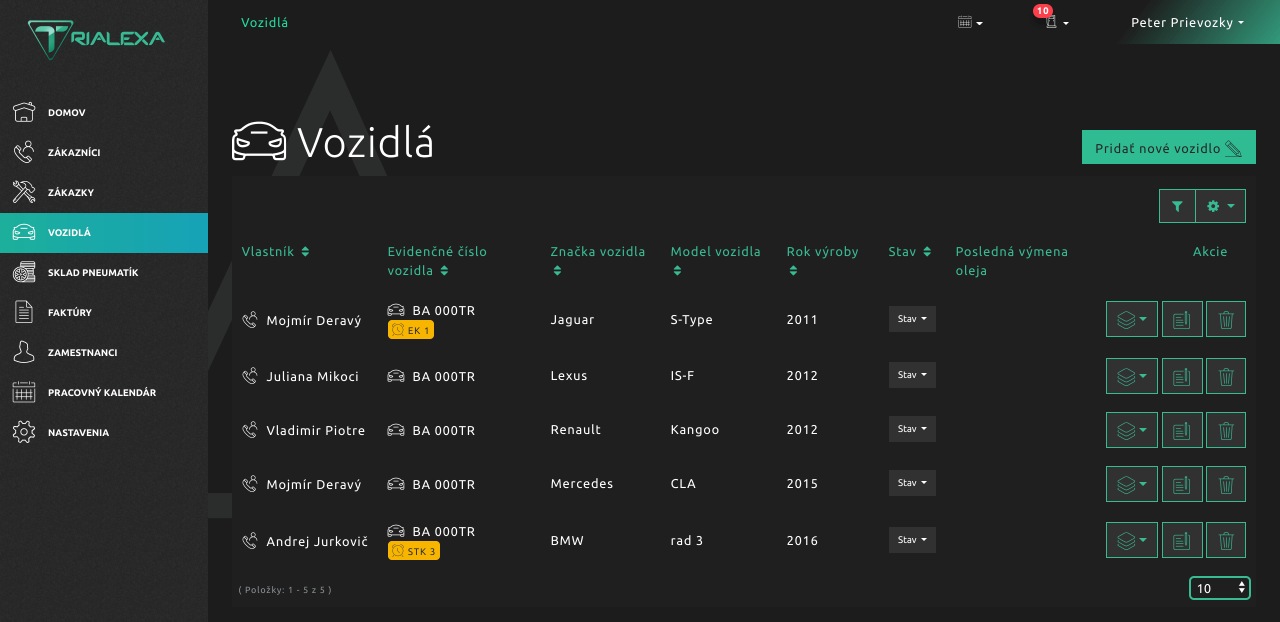Viewport: 1280px width, 622px height.
Task: Delete the Renault Kangoo vehicle
Action: (x=1226, y=430)
